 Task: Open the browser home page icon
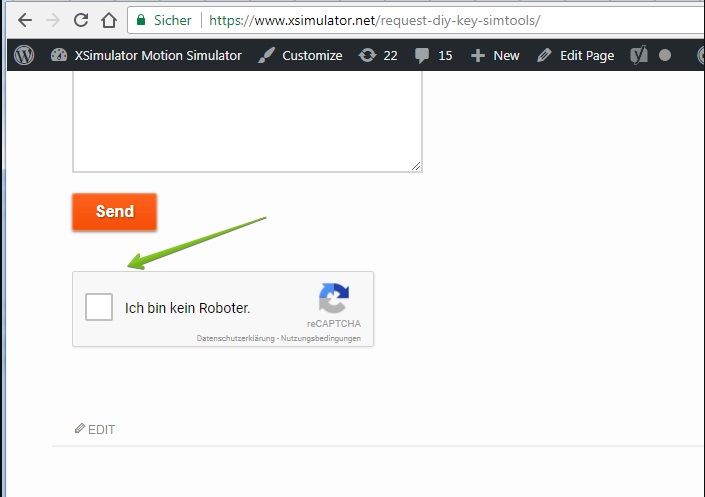coord(109,20)
